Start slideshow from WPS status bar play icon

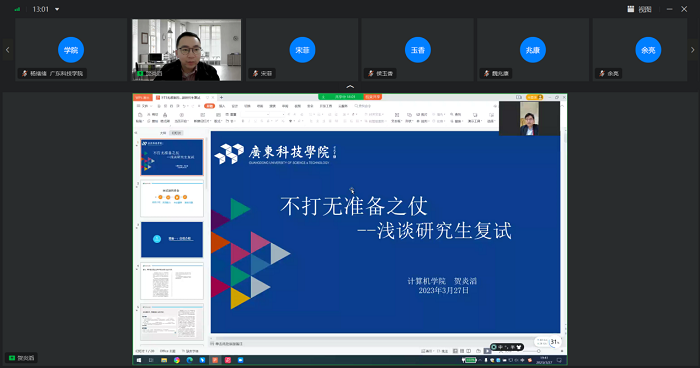click(487, 351)
